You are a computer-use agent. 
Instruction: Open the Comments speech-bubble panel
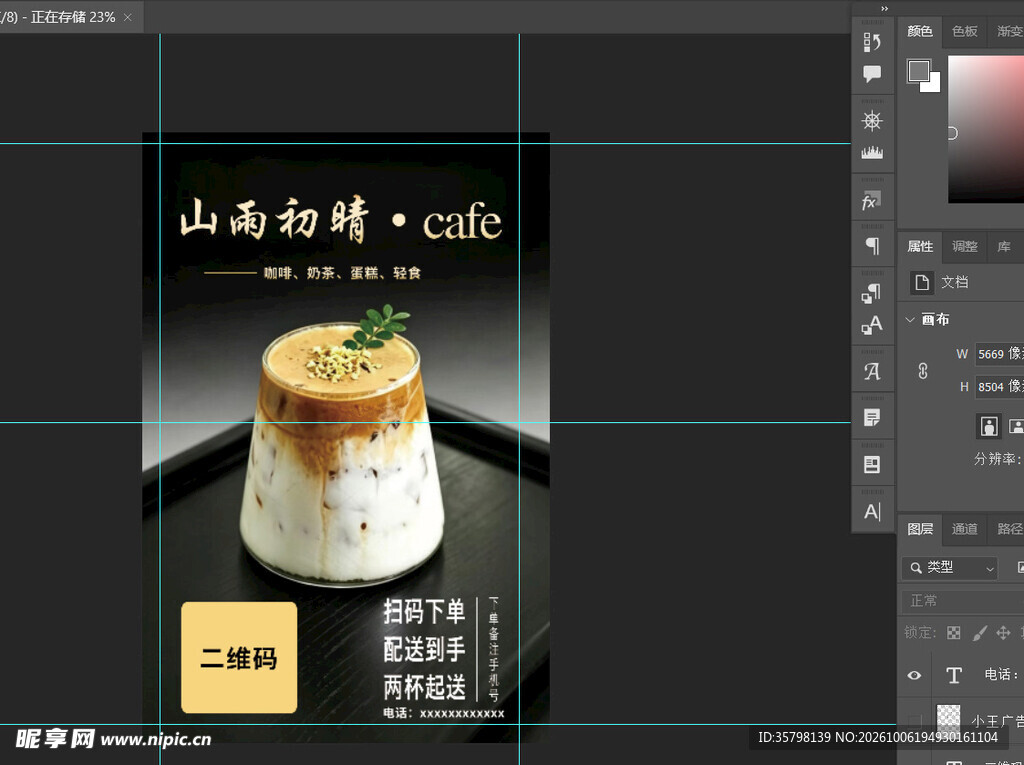click(x=872, y=73)
